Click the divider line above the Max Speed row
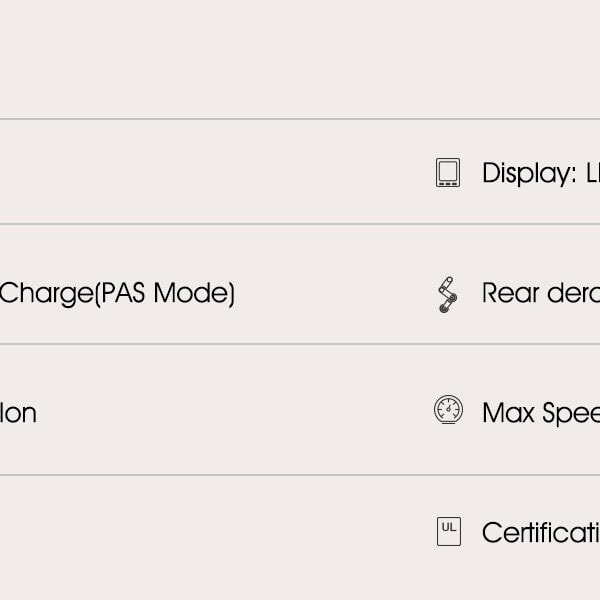Viewport: 600px width, 600px height. 300,344
